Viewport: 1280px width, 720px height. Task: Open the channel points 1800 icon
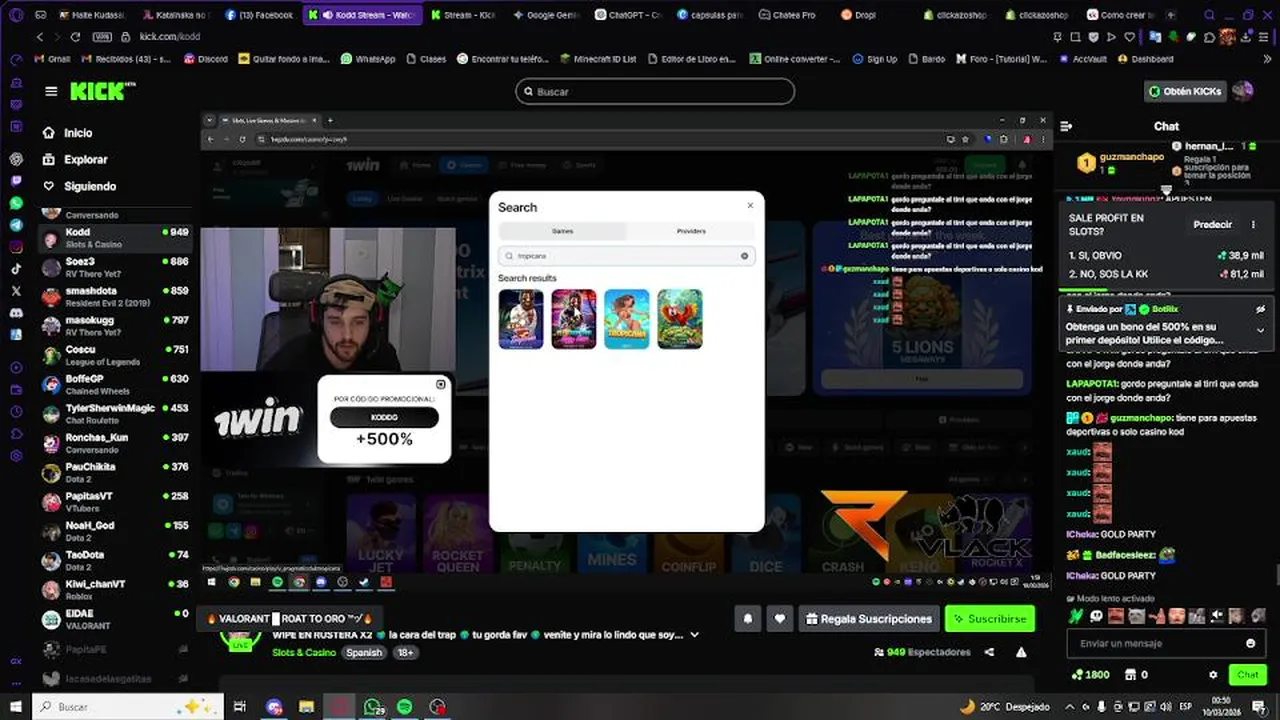click(x=1089, y=675)
